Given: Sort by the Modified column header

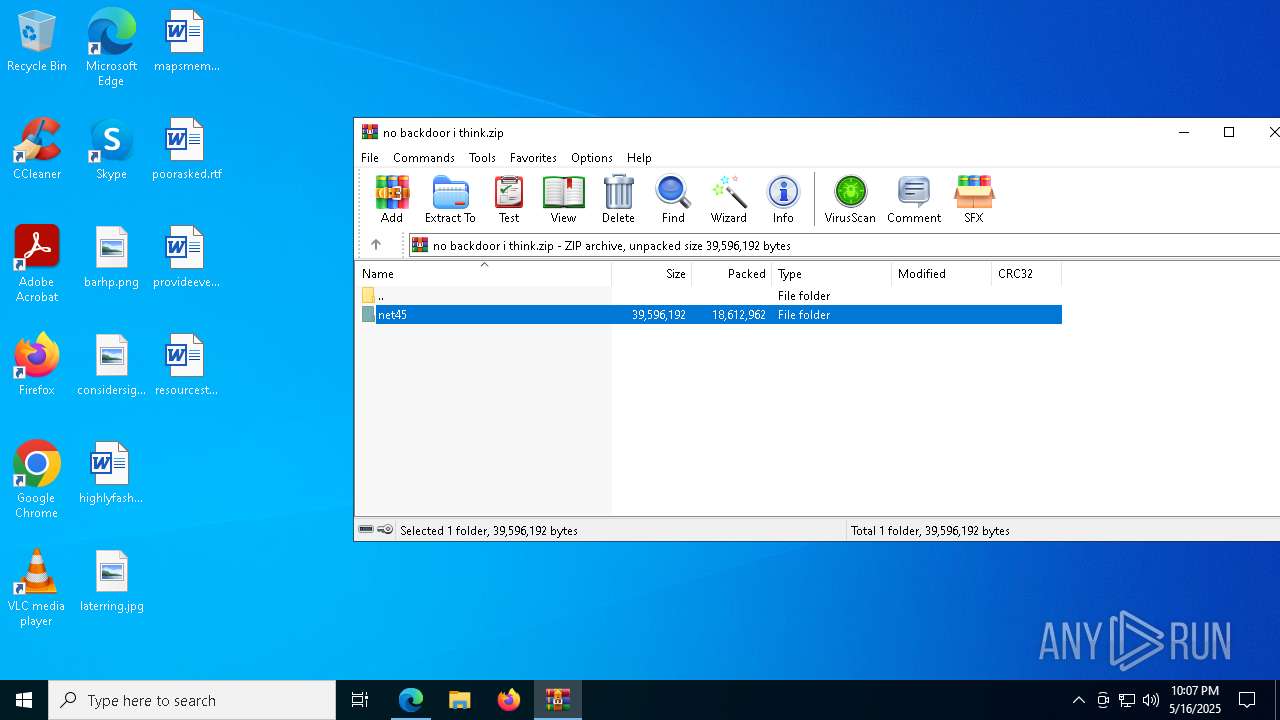Looking at the screenshot, I should [x=941, y=274].
